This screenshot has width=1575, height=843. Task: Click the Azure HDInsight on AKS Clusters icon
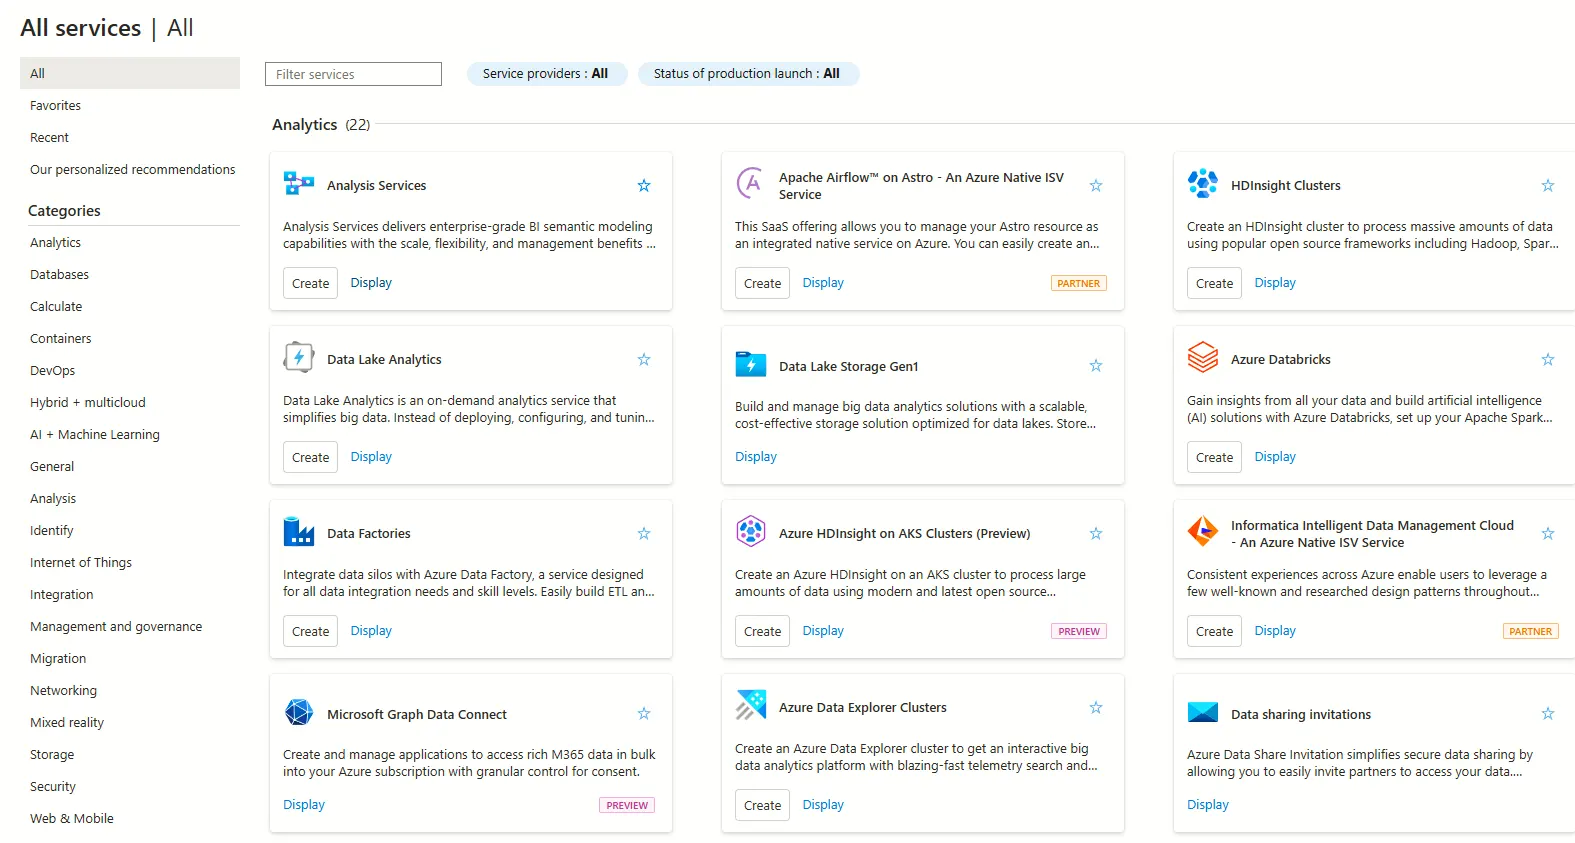(751, 532)
